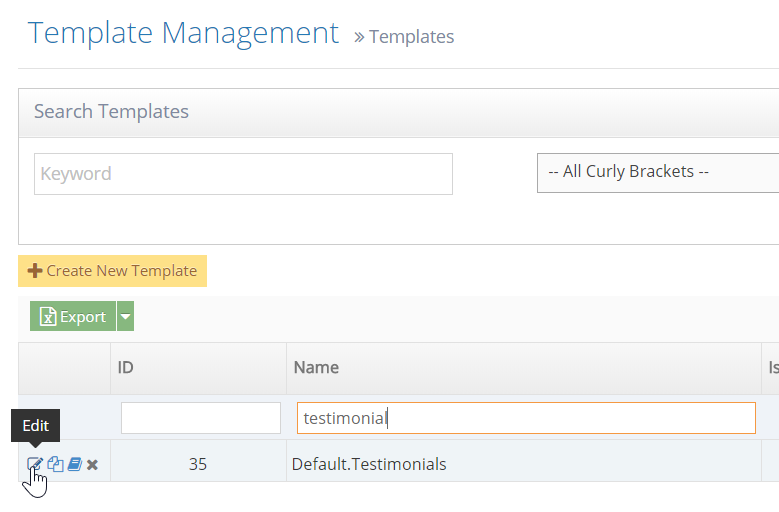Expand the Export dropdown arrow
The width and height of the screenshot is (779, 512).
[125, 317]
